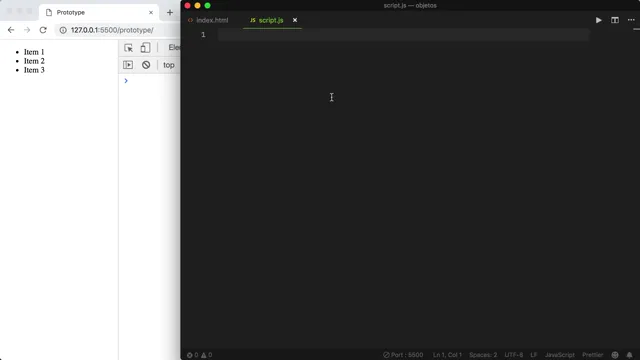
Task: Click Ln 1, Col 1 cursor position
Action: (x=447, y=355)
